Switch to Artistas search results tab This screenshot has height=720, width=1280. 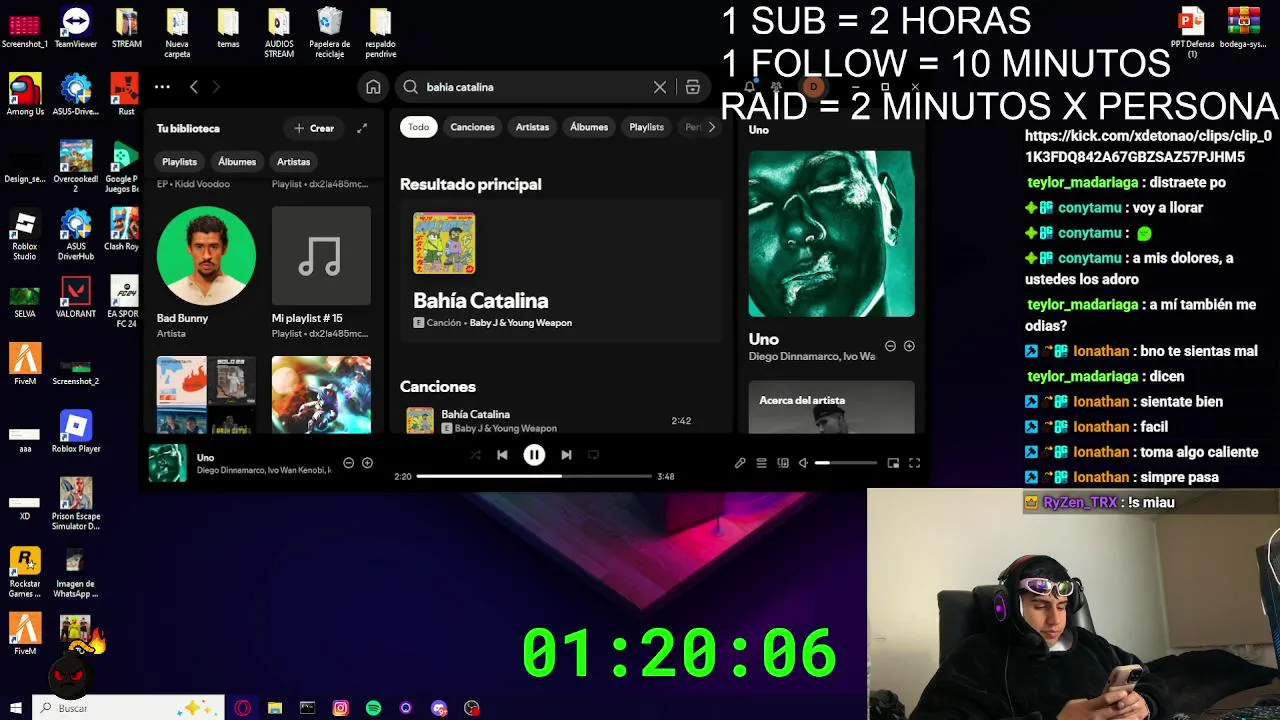coord(532,127)
